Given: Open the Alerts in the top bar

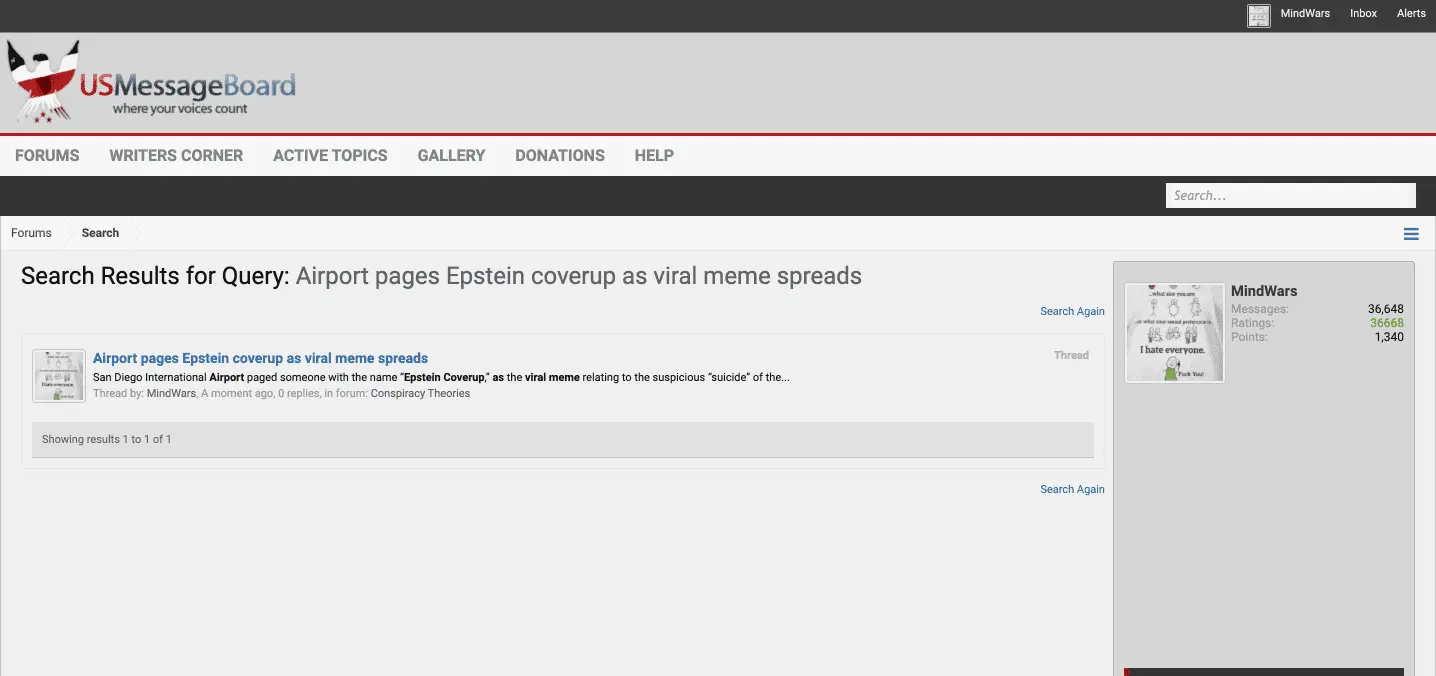Looking at the screenshot, I should coord(1411,14).
